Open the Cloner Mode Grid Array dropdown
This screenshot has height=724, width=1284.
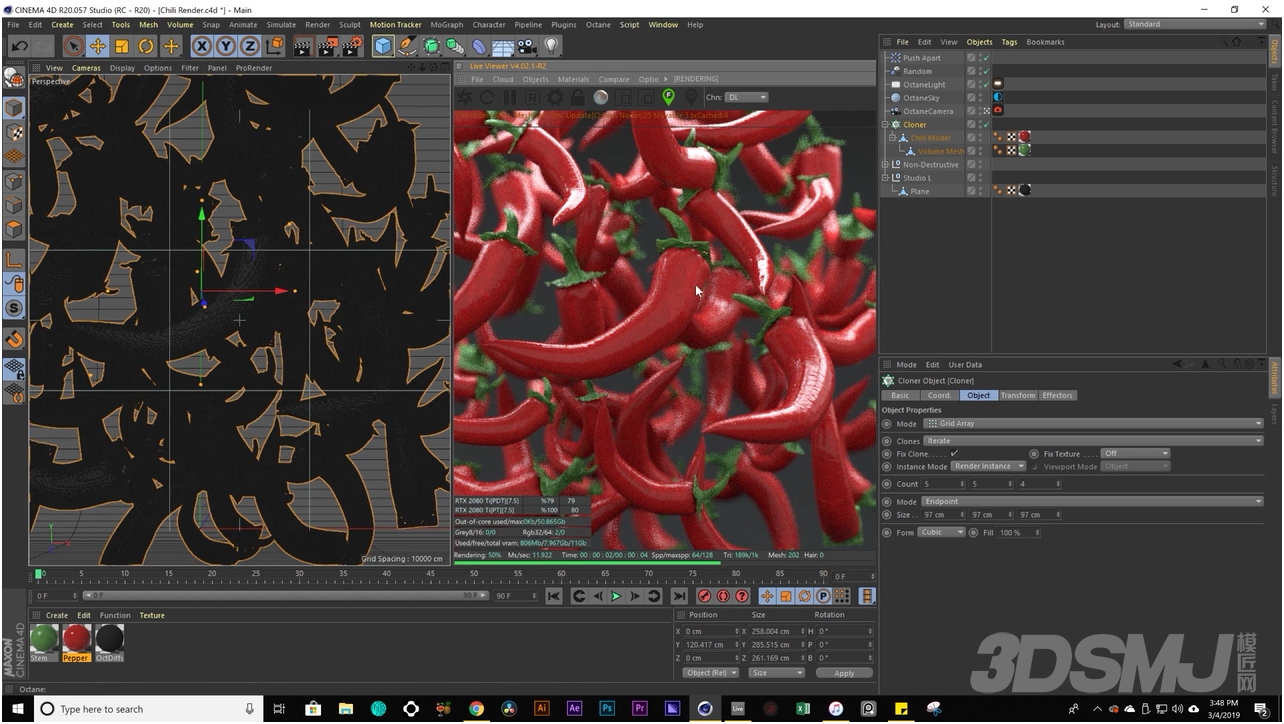click(x=1093, y=424)
